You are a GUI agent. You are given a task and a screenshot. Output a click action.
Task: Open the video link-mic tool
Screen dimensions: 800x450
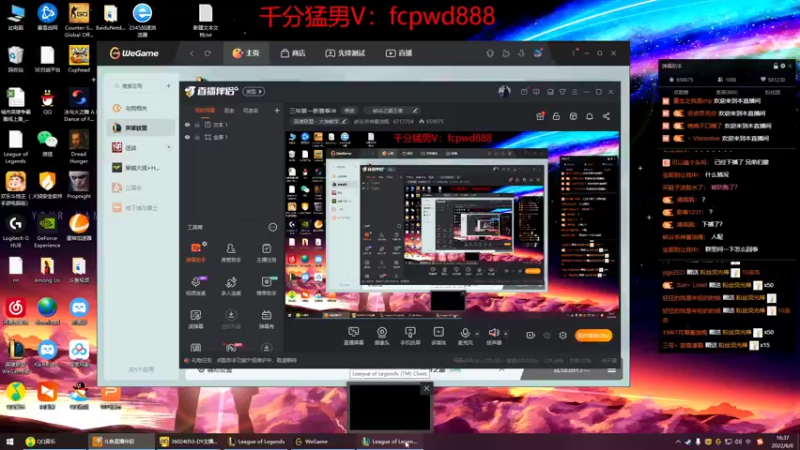[195, 286]
